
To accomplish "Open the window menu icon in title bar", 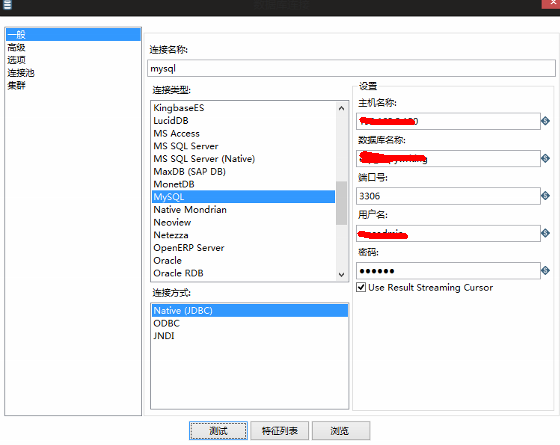I will point(7,5).
